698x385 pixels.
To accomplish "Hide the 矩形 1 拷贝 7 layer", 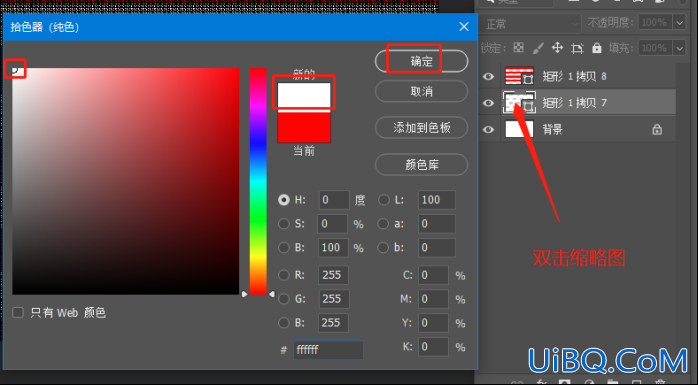I will (x=488, y=103).
